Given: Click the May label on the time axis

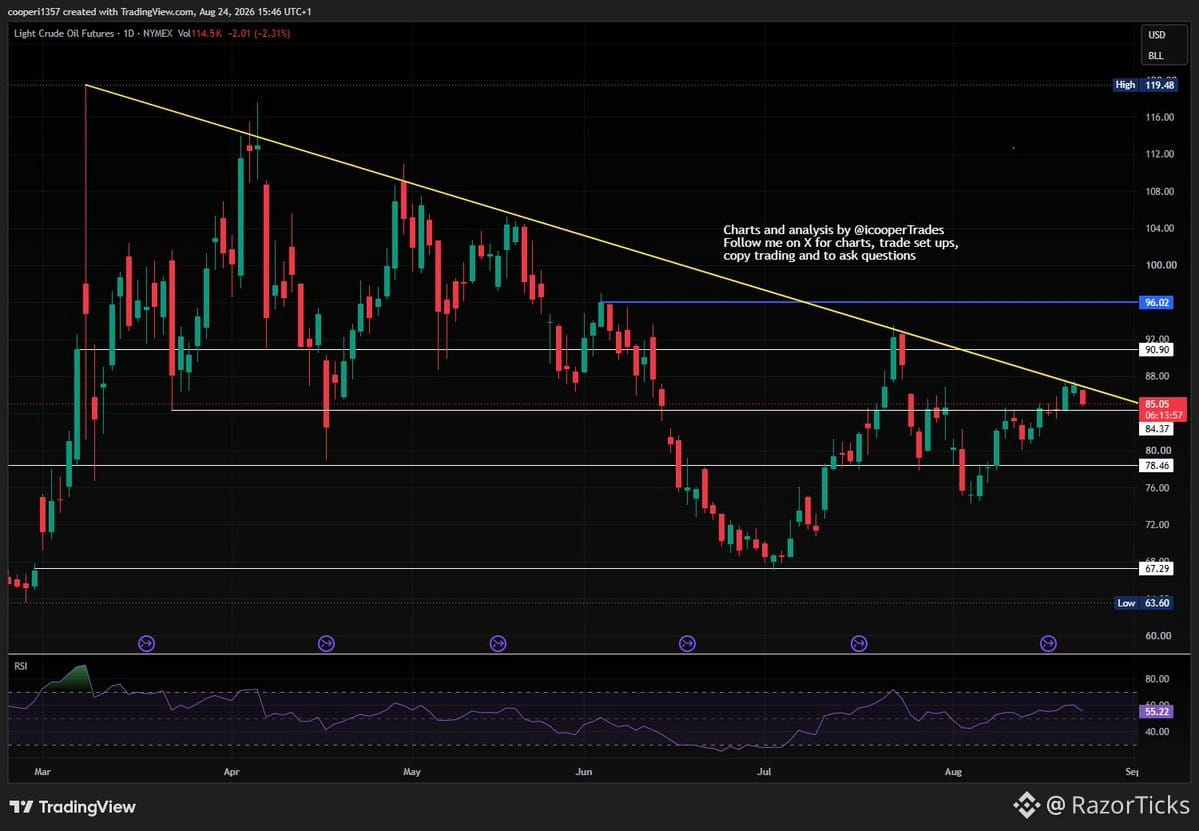Looking at the screenshot, I should (x=412, y=772).
